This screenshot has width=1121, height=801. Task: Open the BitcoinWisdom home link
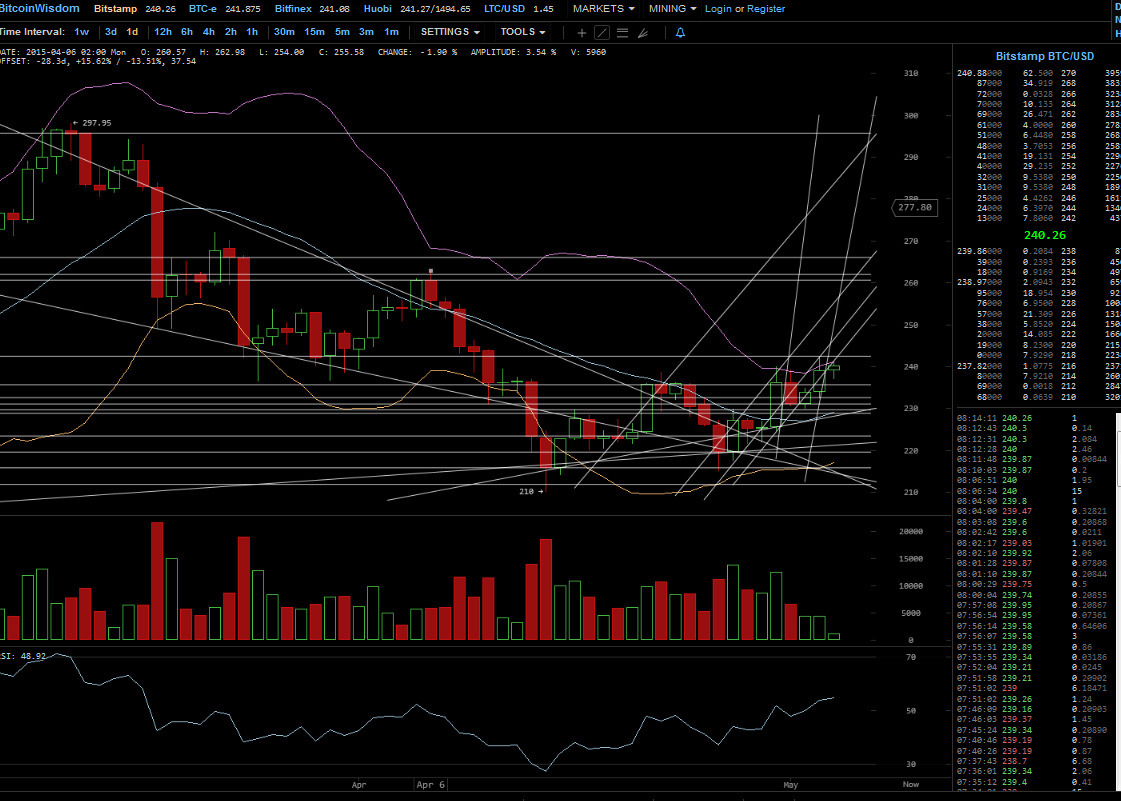pyautogui.click(x=39, y=9)
